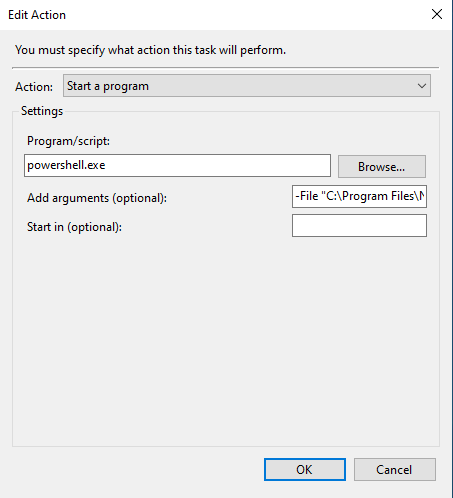453x498 pixels.
Task: Click the Browse... button
Action: click(x=382, y=166)
